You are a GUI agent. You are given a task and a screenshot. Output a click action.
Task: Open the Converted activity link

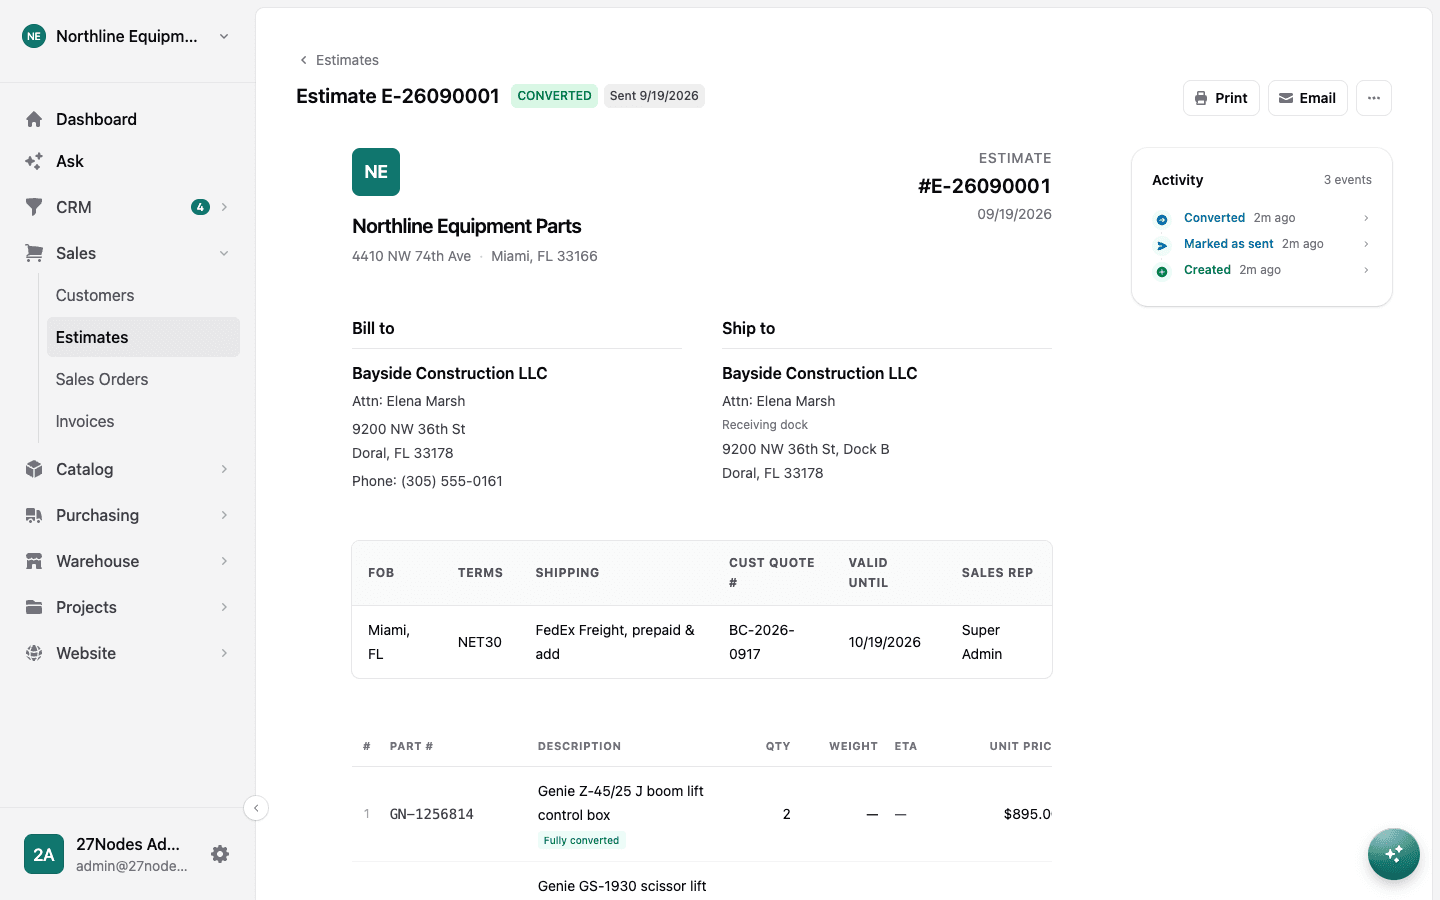point(1214,218)
